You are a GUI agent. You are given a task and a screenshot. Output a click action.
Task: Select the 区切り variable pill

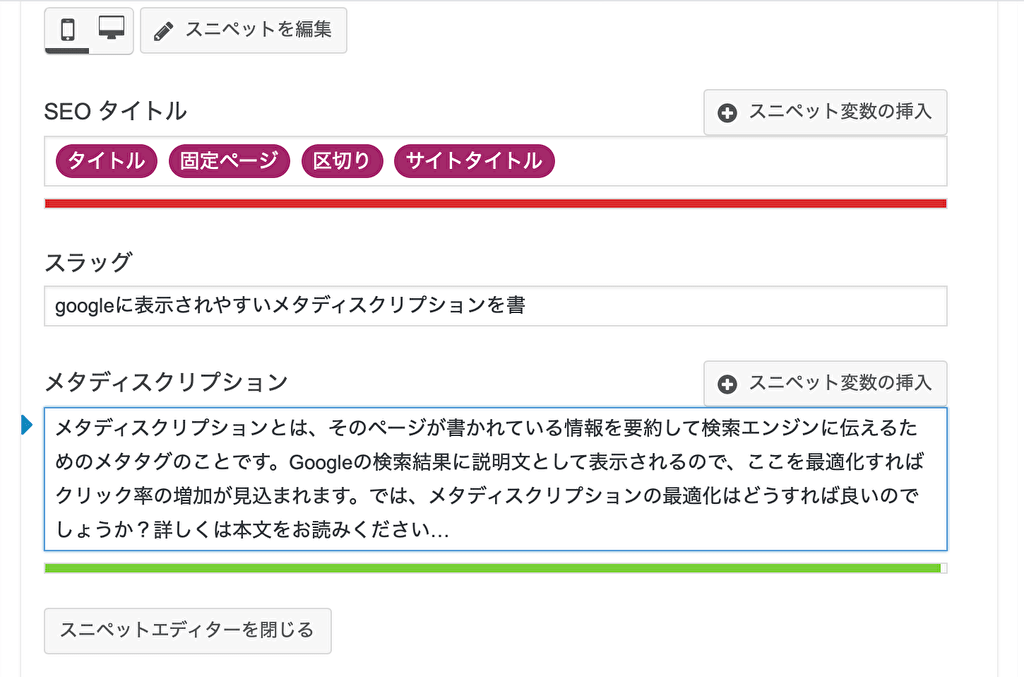[x=342, y=160]
